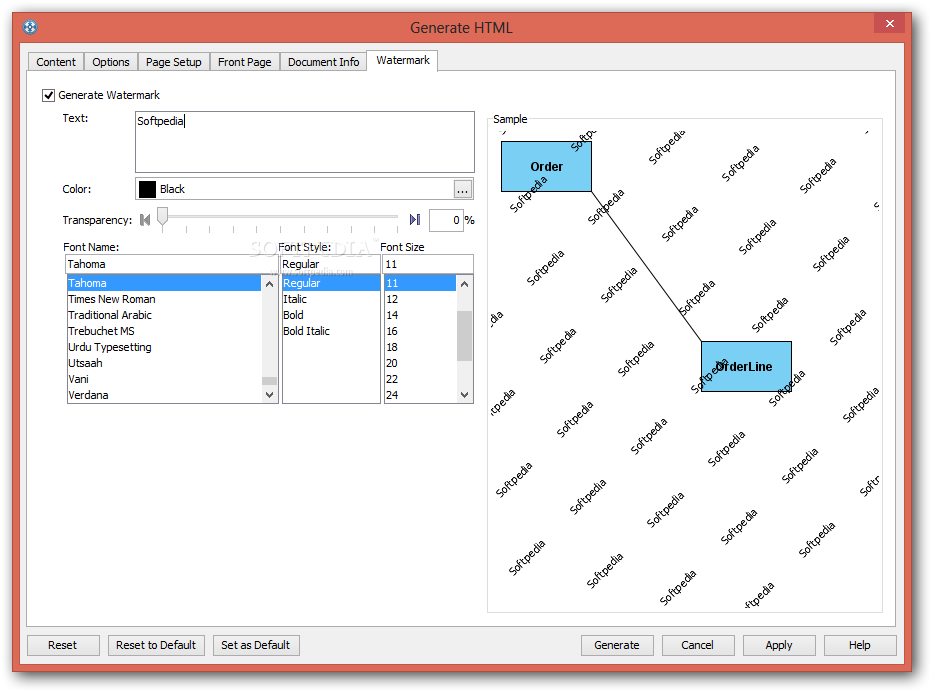Click the transparency percentage field
Viewport: 932px width, 692px height.
pyautogui.click(x=446, y=220)
